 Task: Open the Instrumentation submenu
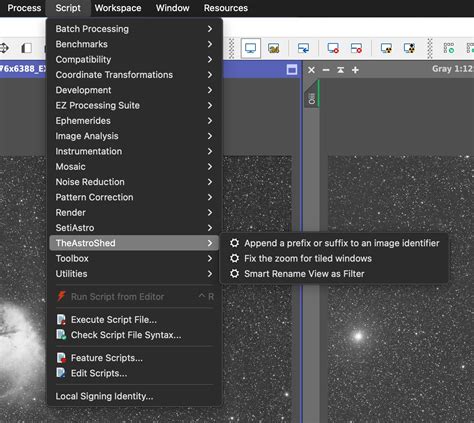coord(134,152)
